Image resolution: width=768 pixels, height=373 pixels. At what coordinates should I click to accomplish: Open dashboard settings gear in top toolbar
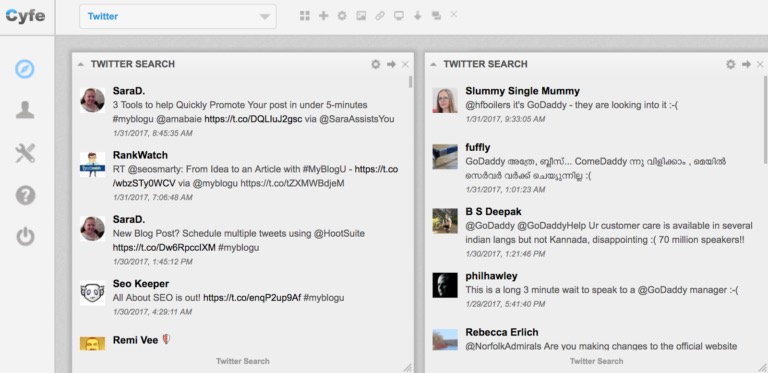point(342,16)
